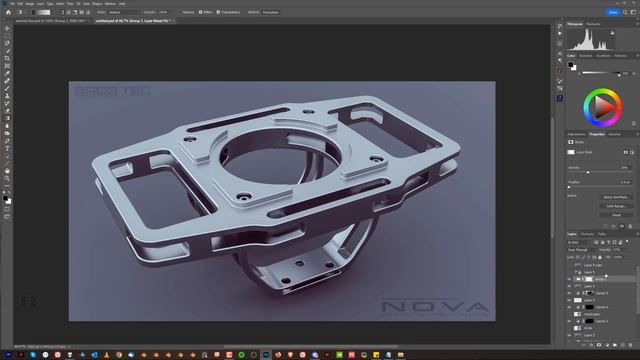
Task: Select the Gradient tool in toolbar
Action: [x=7, y=118]
